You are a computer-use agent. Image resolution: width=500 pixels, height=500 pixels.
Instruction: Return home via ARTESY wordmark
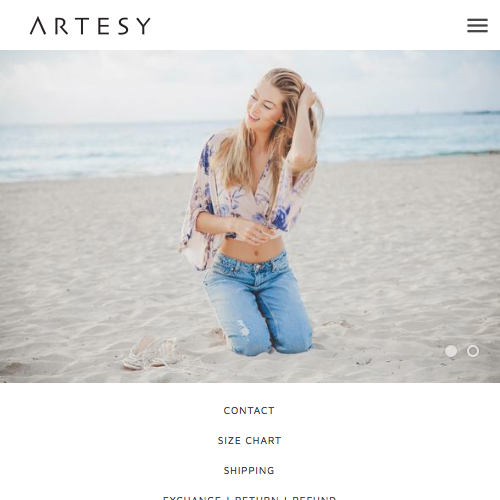click(x=90, y=26)
